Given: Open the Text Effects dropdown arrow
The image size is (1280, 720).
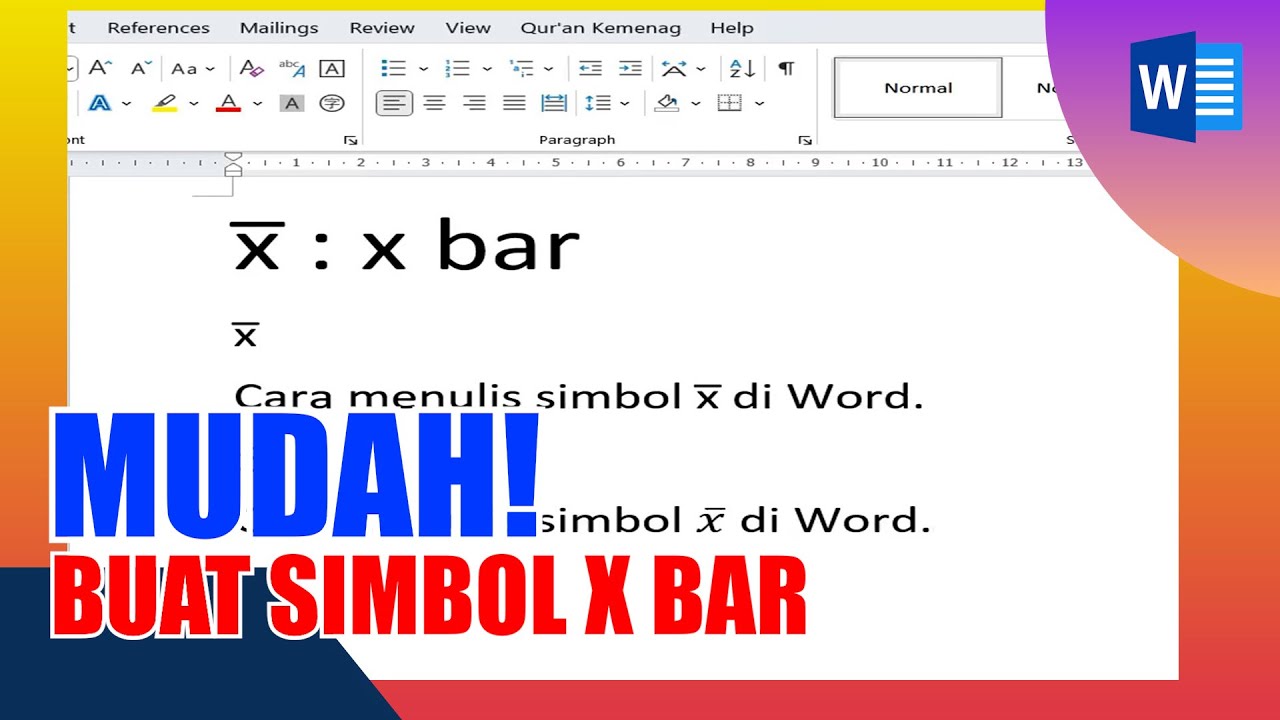Looking at the screenshot, I should 127,103.
